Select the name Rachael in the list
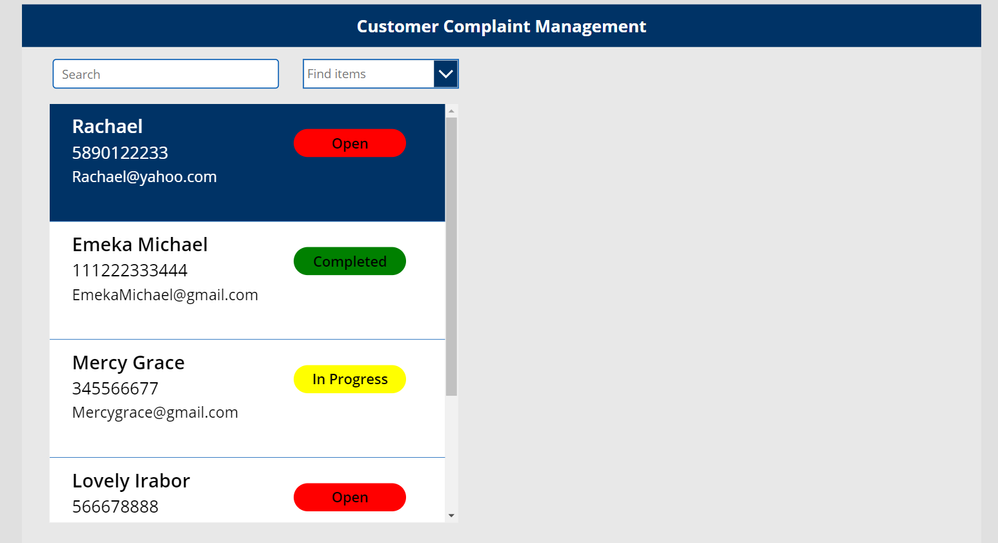 point(107,126)
